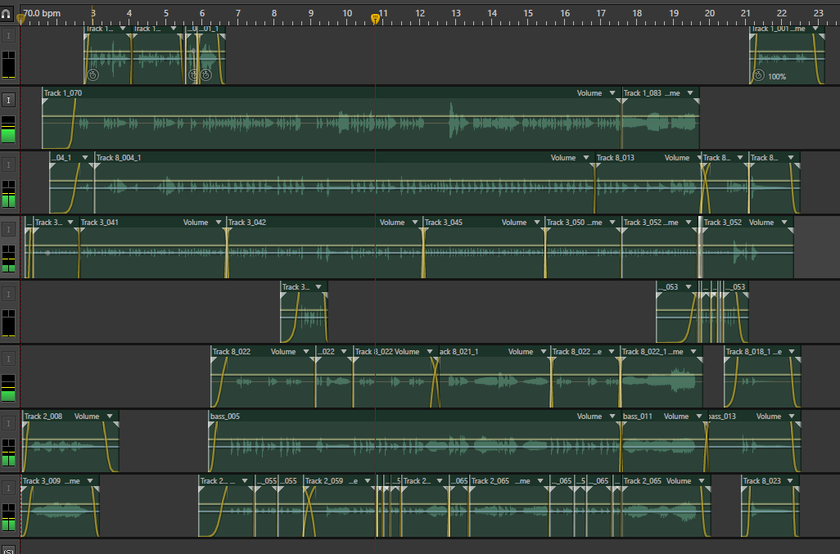Image resolution: width=840 pixels, height=554 pixels.
Task: Select the Track 8_004_1 clip name
Action: pos(118,158)
